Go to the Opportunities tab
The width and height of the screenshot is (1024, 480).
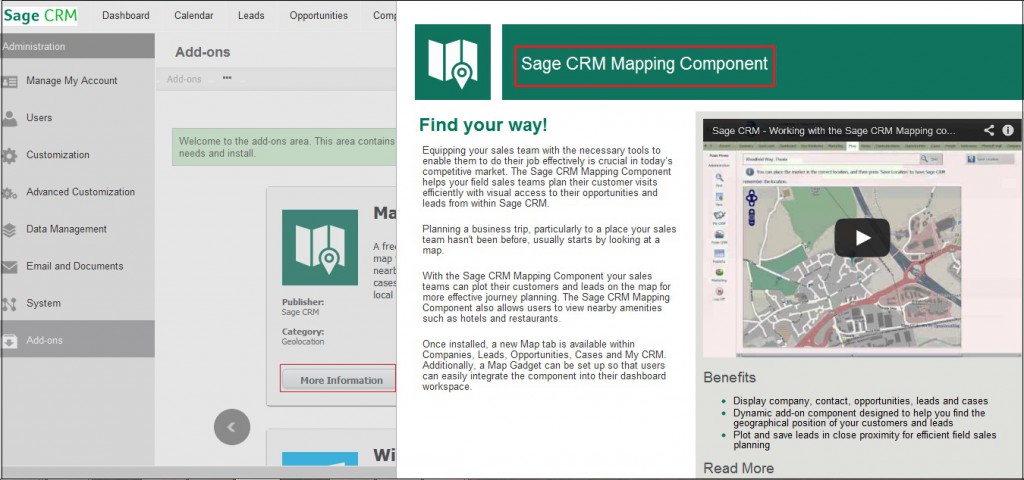(319, 16)
